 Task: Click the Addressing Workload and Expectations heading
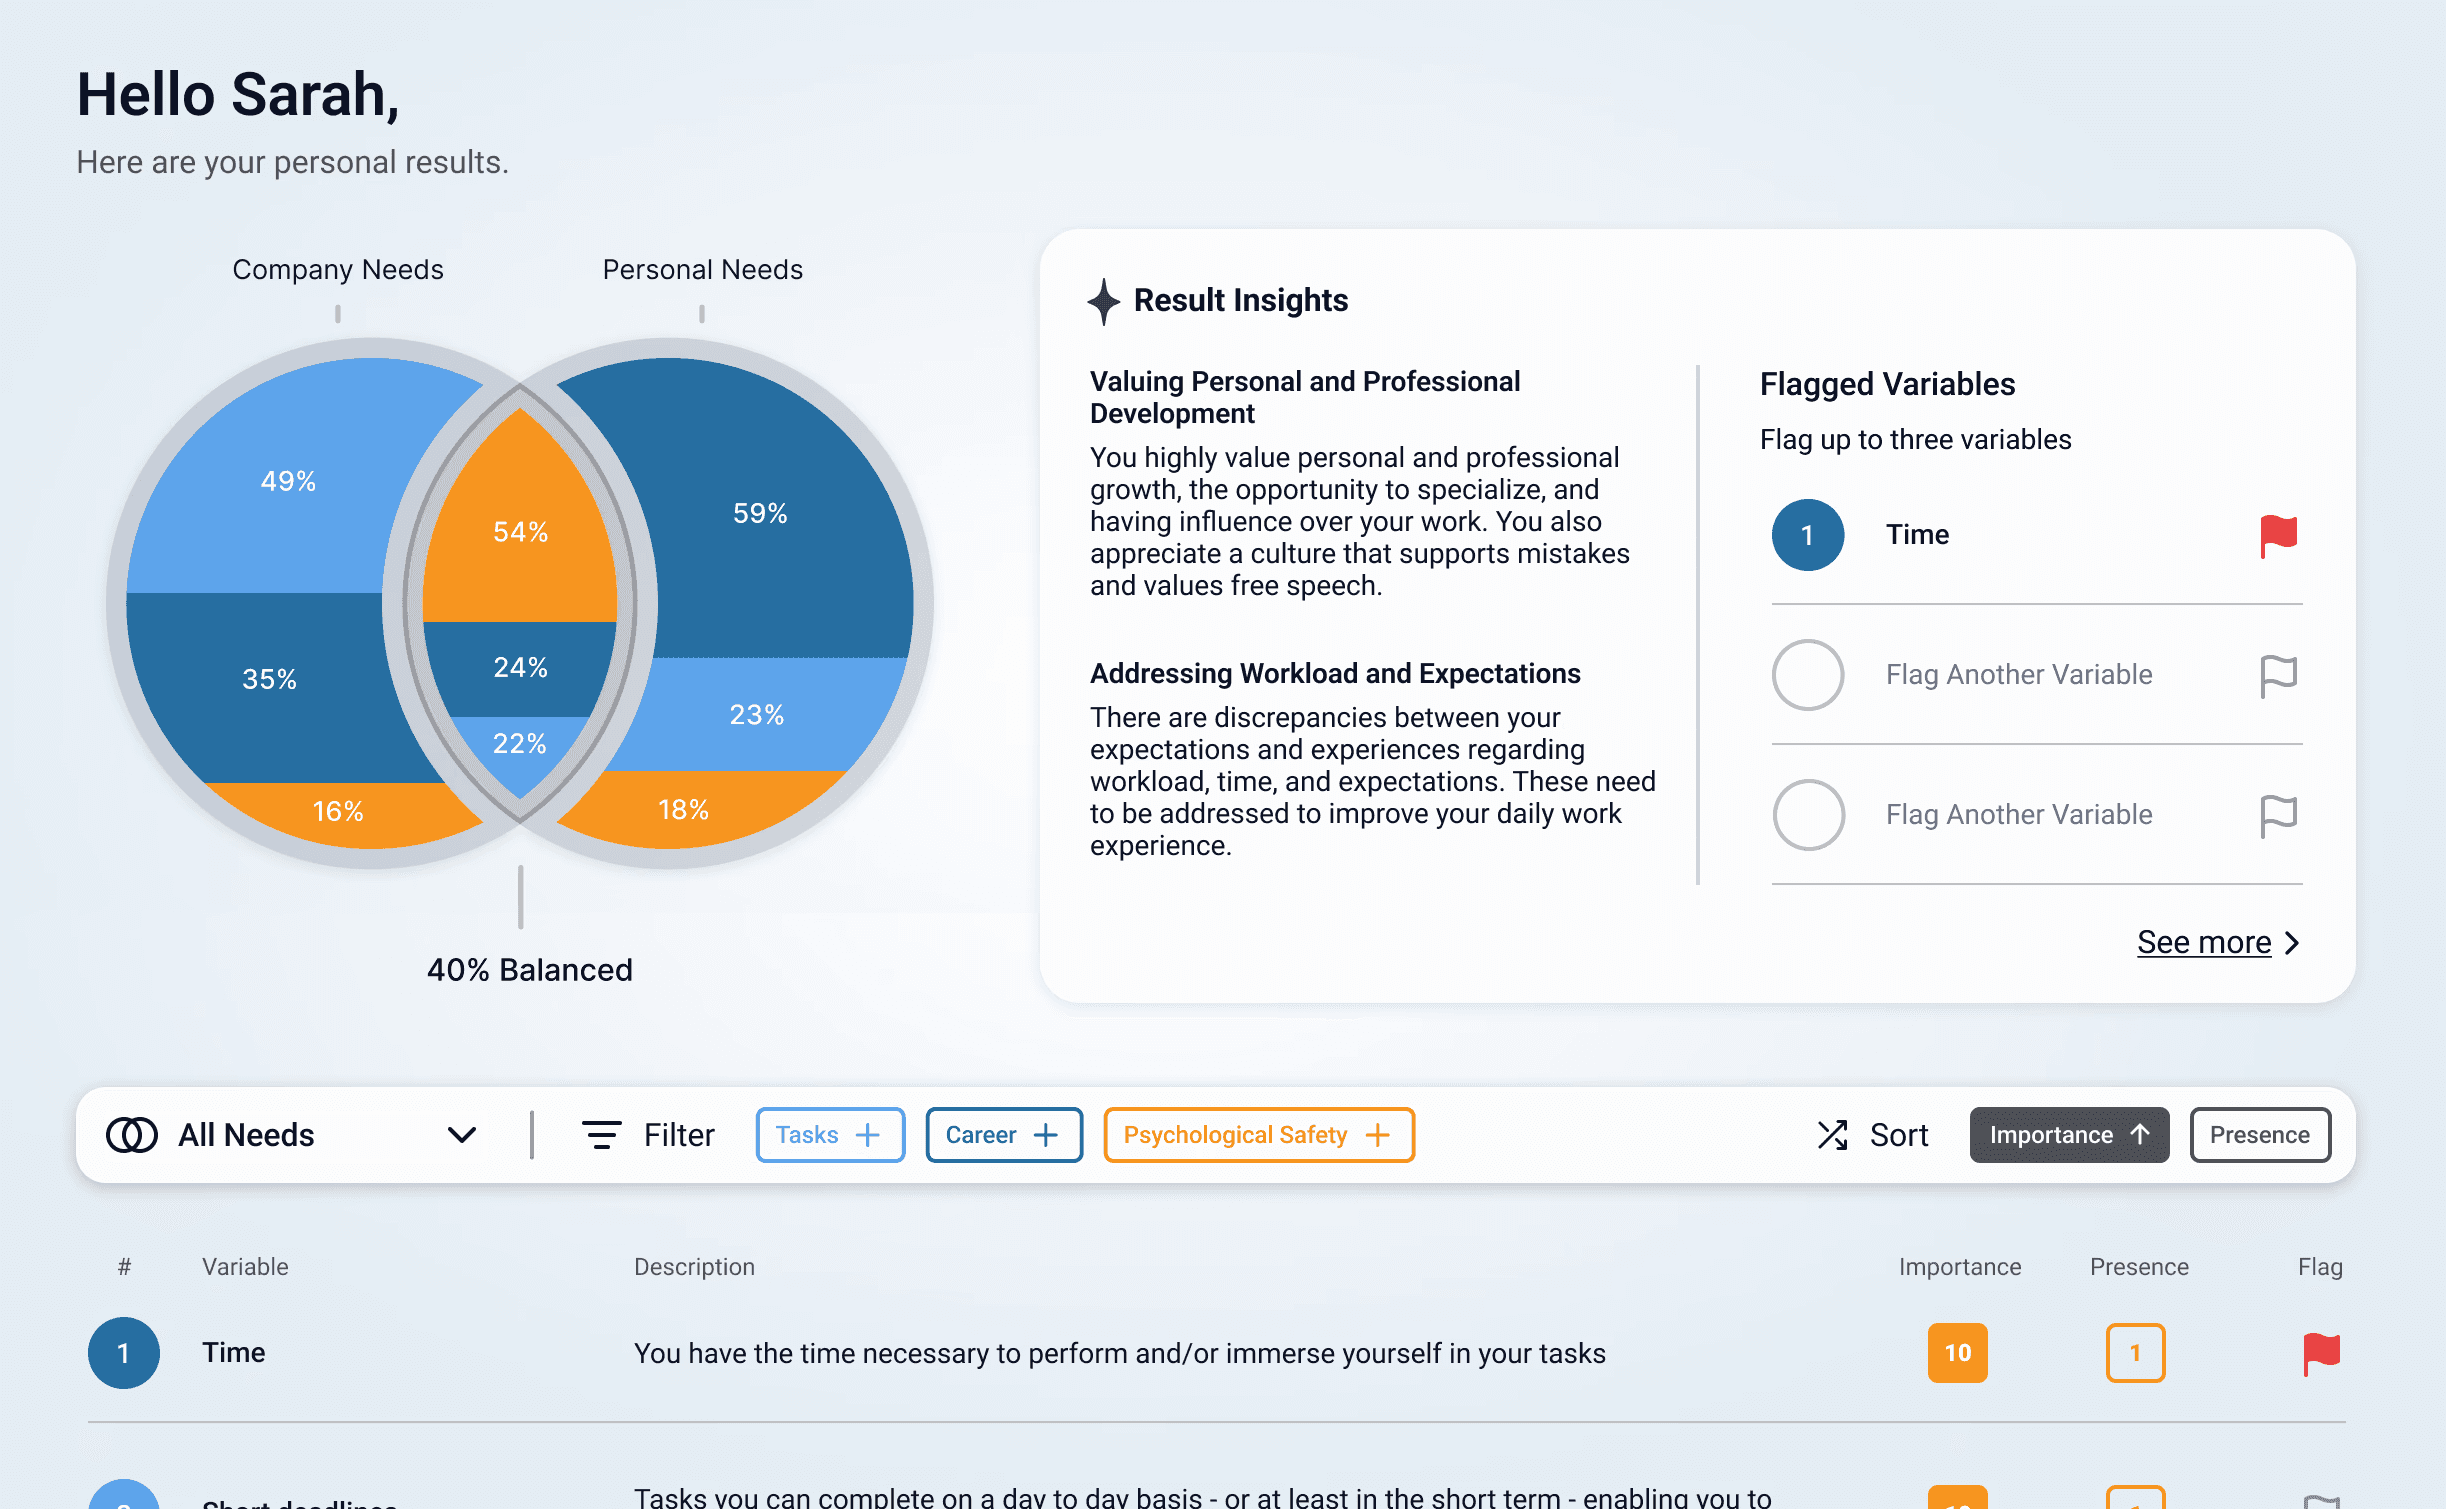[1335, 674]
